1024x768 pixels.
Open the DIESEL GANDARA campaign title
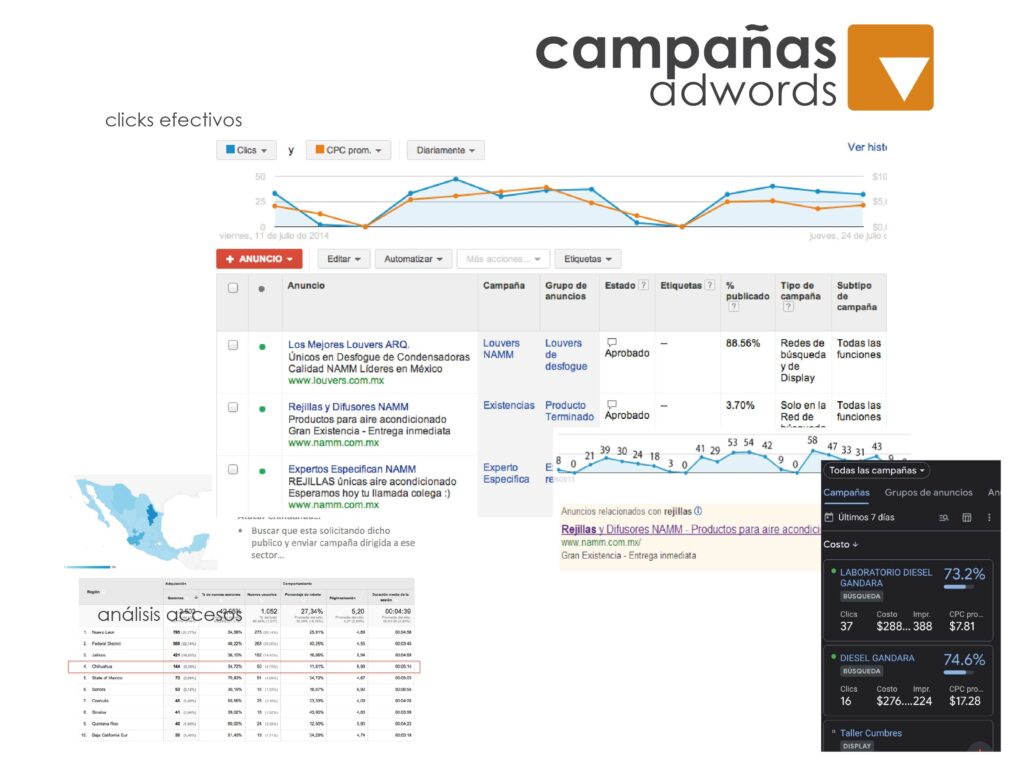coord(877,658)
